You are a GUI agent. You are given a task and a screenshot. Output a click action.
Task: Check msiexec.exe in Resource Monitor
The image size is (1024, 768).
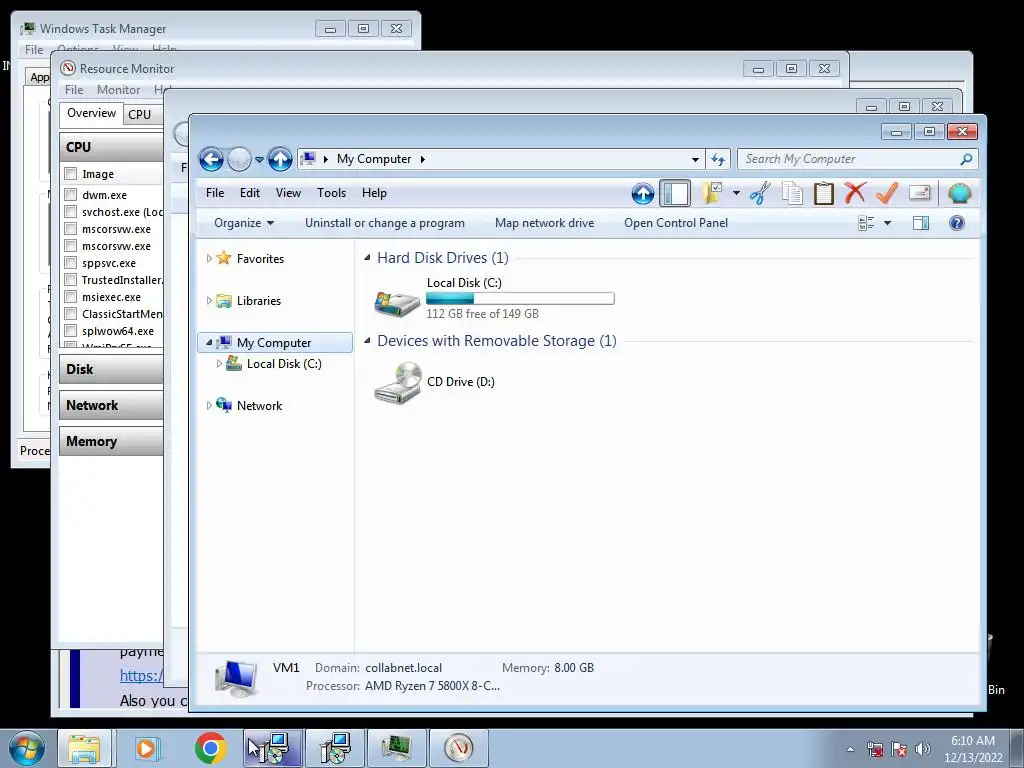(x=71, y=296)
